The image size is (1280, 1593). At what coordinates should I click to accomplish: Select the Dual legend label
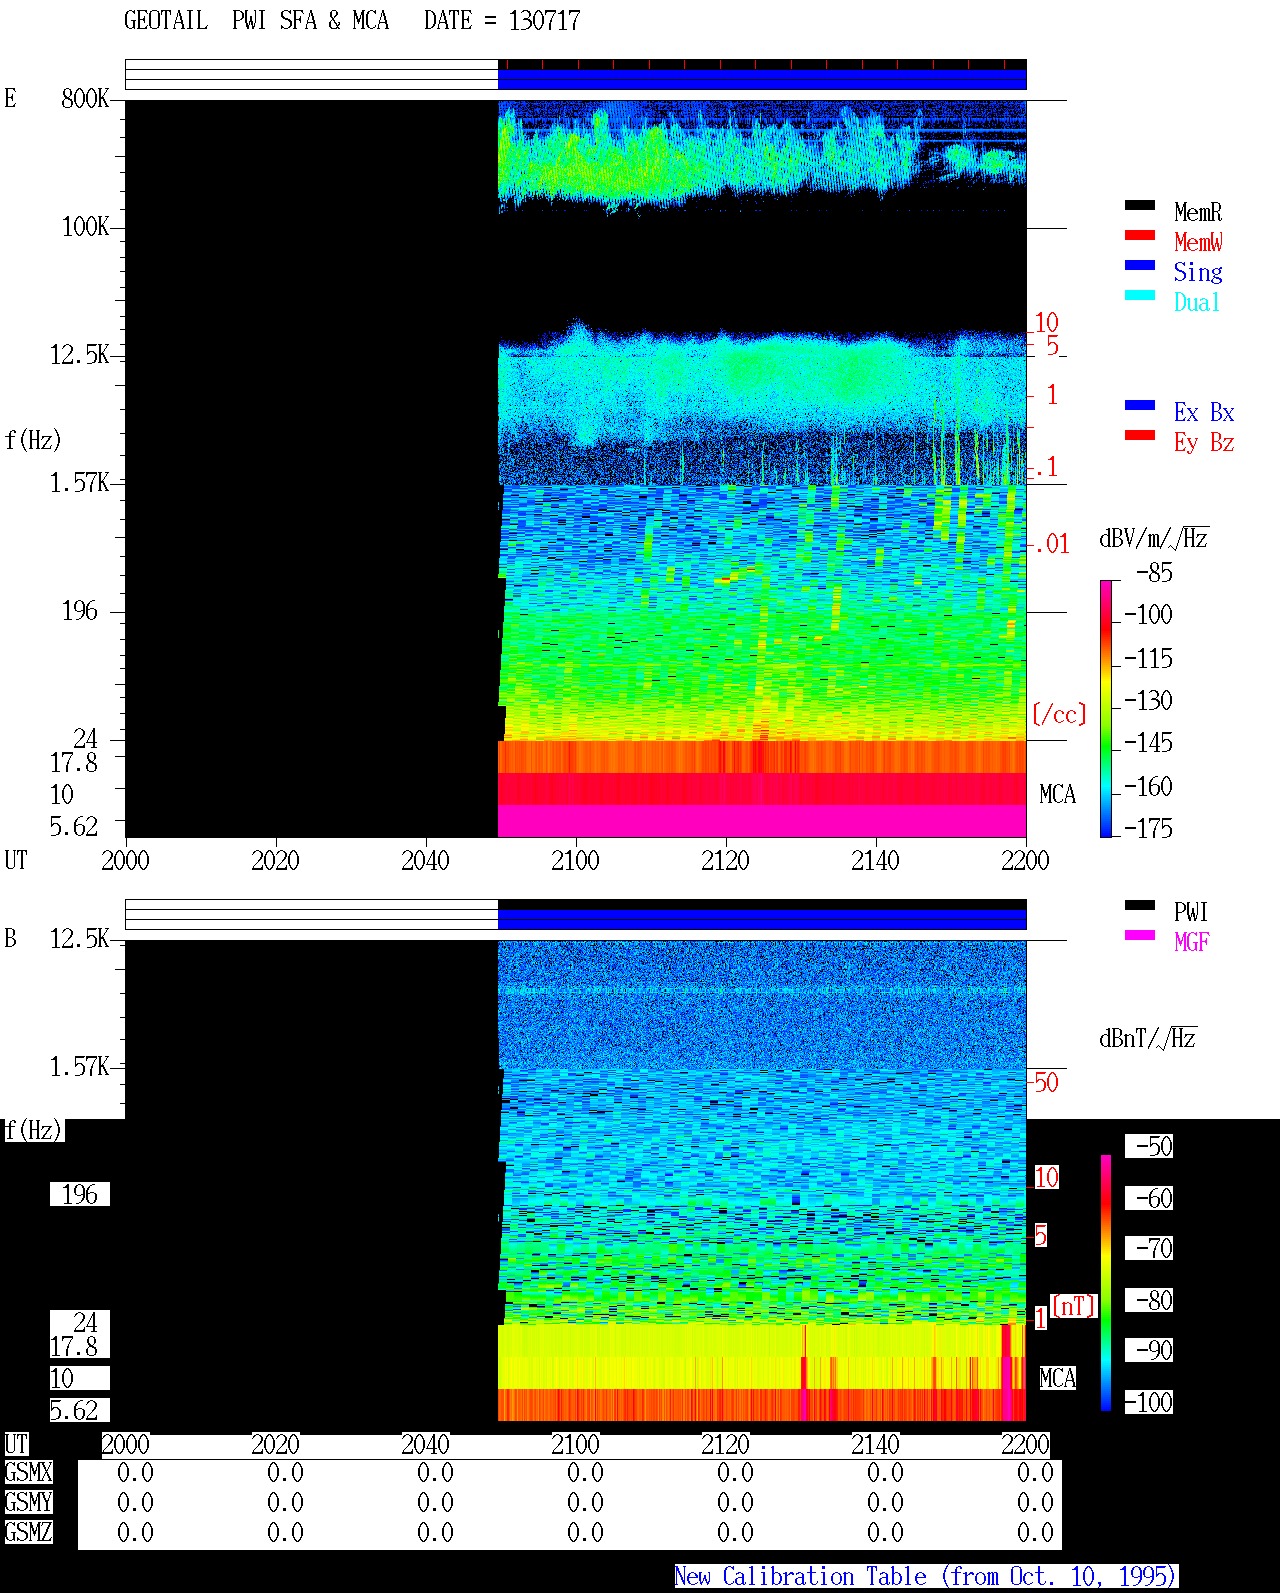pyautogui.click(x=1197, y=302)
